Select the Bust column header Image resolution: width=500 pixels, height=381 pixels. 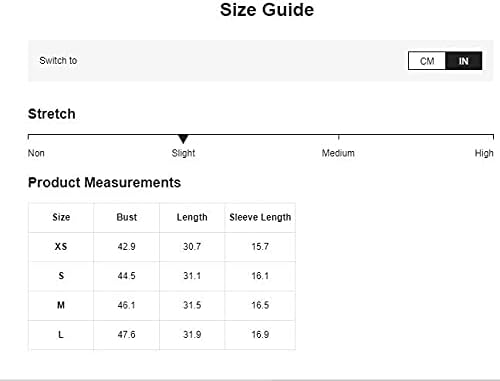(x=127, y=217)
